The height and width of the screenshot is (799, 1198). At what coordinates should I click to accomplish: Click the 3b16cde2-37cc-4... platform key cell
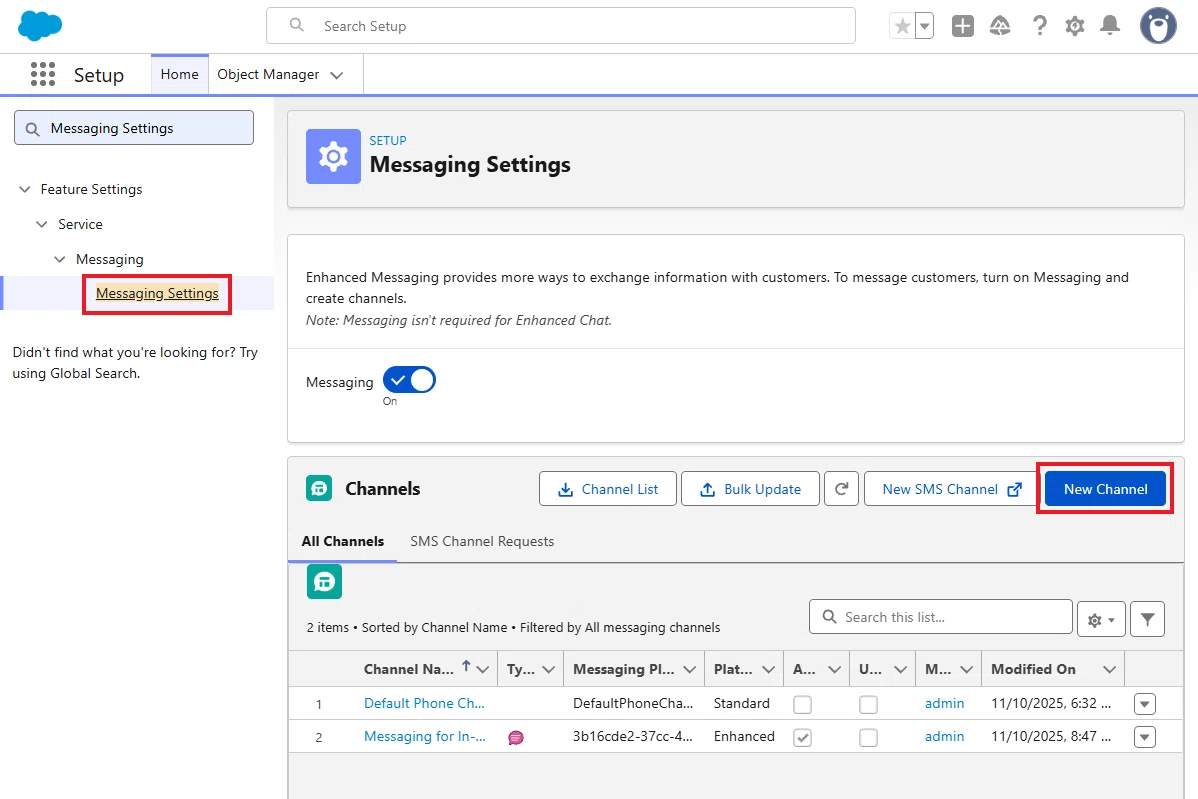pos(633,736)
